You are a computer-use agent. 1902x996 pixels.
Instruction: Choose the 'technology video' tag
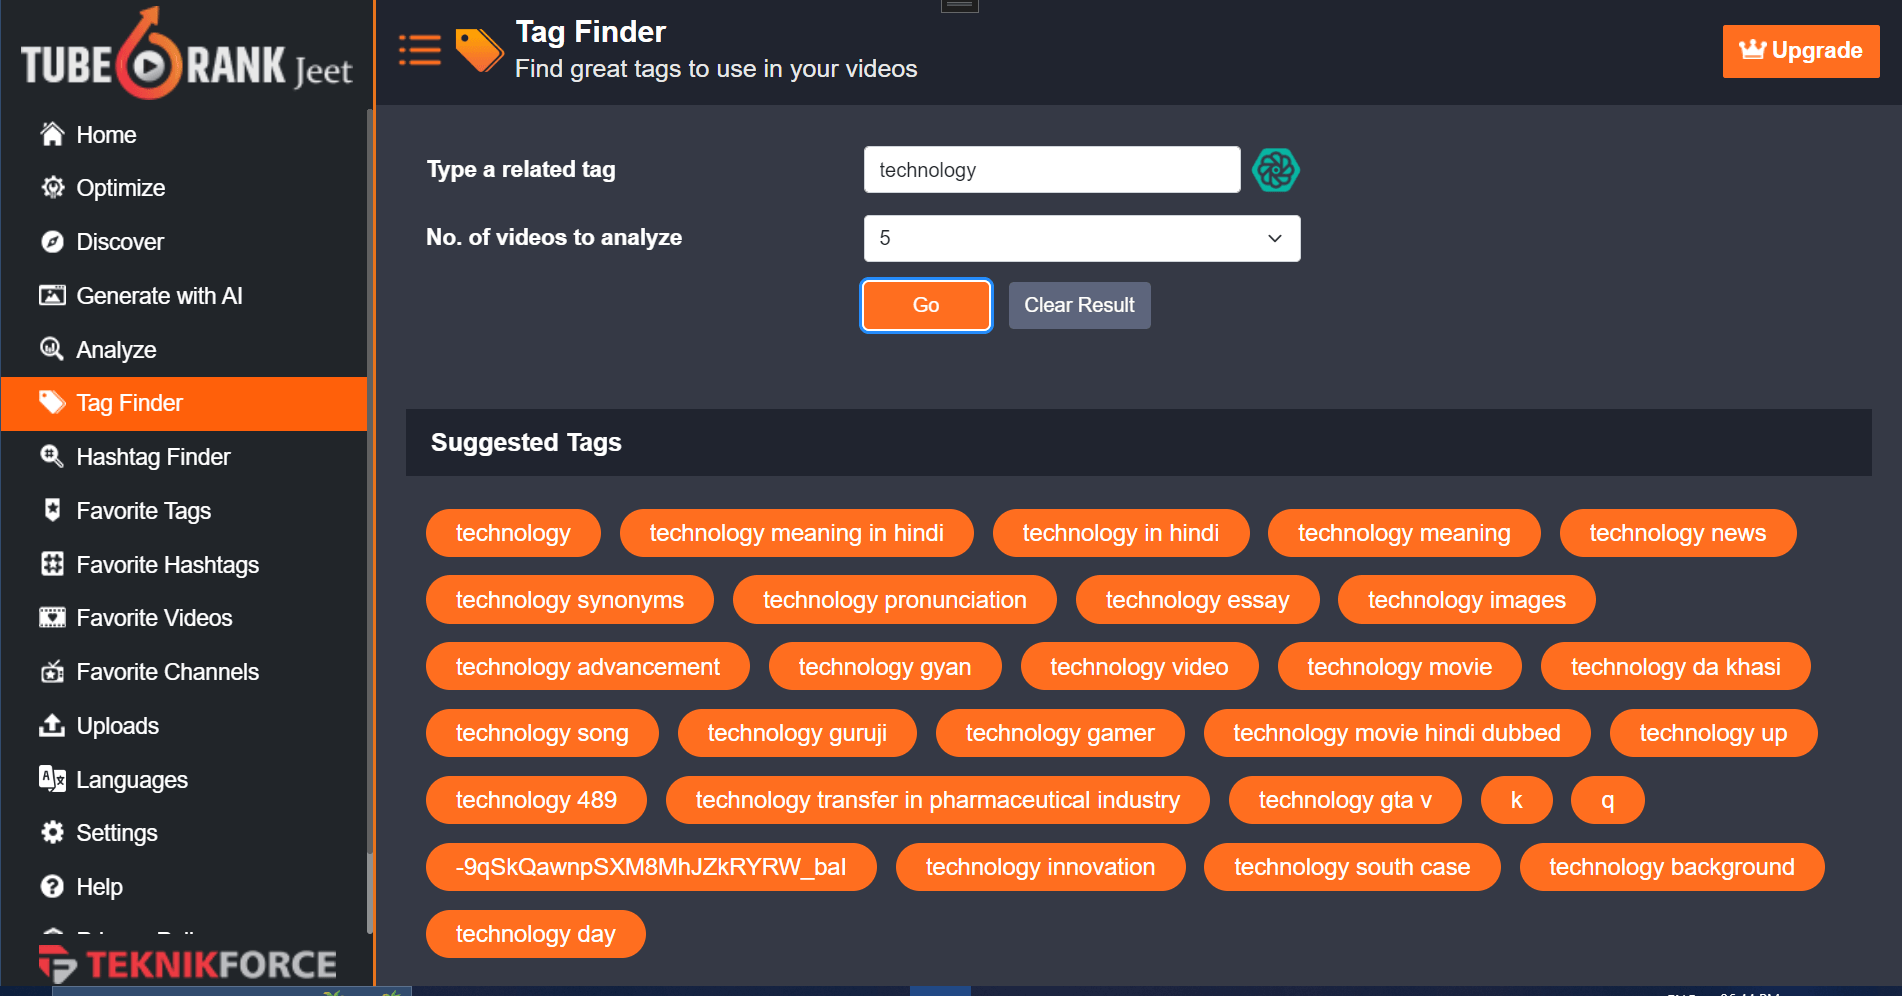point(1139,667)
